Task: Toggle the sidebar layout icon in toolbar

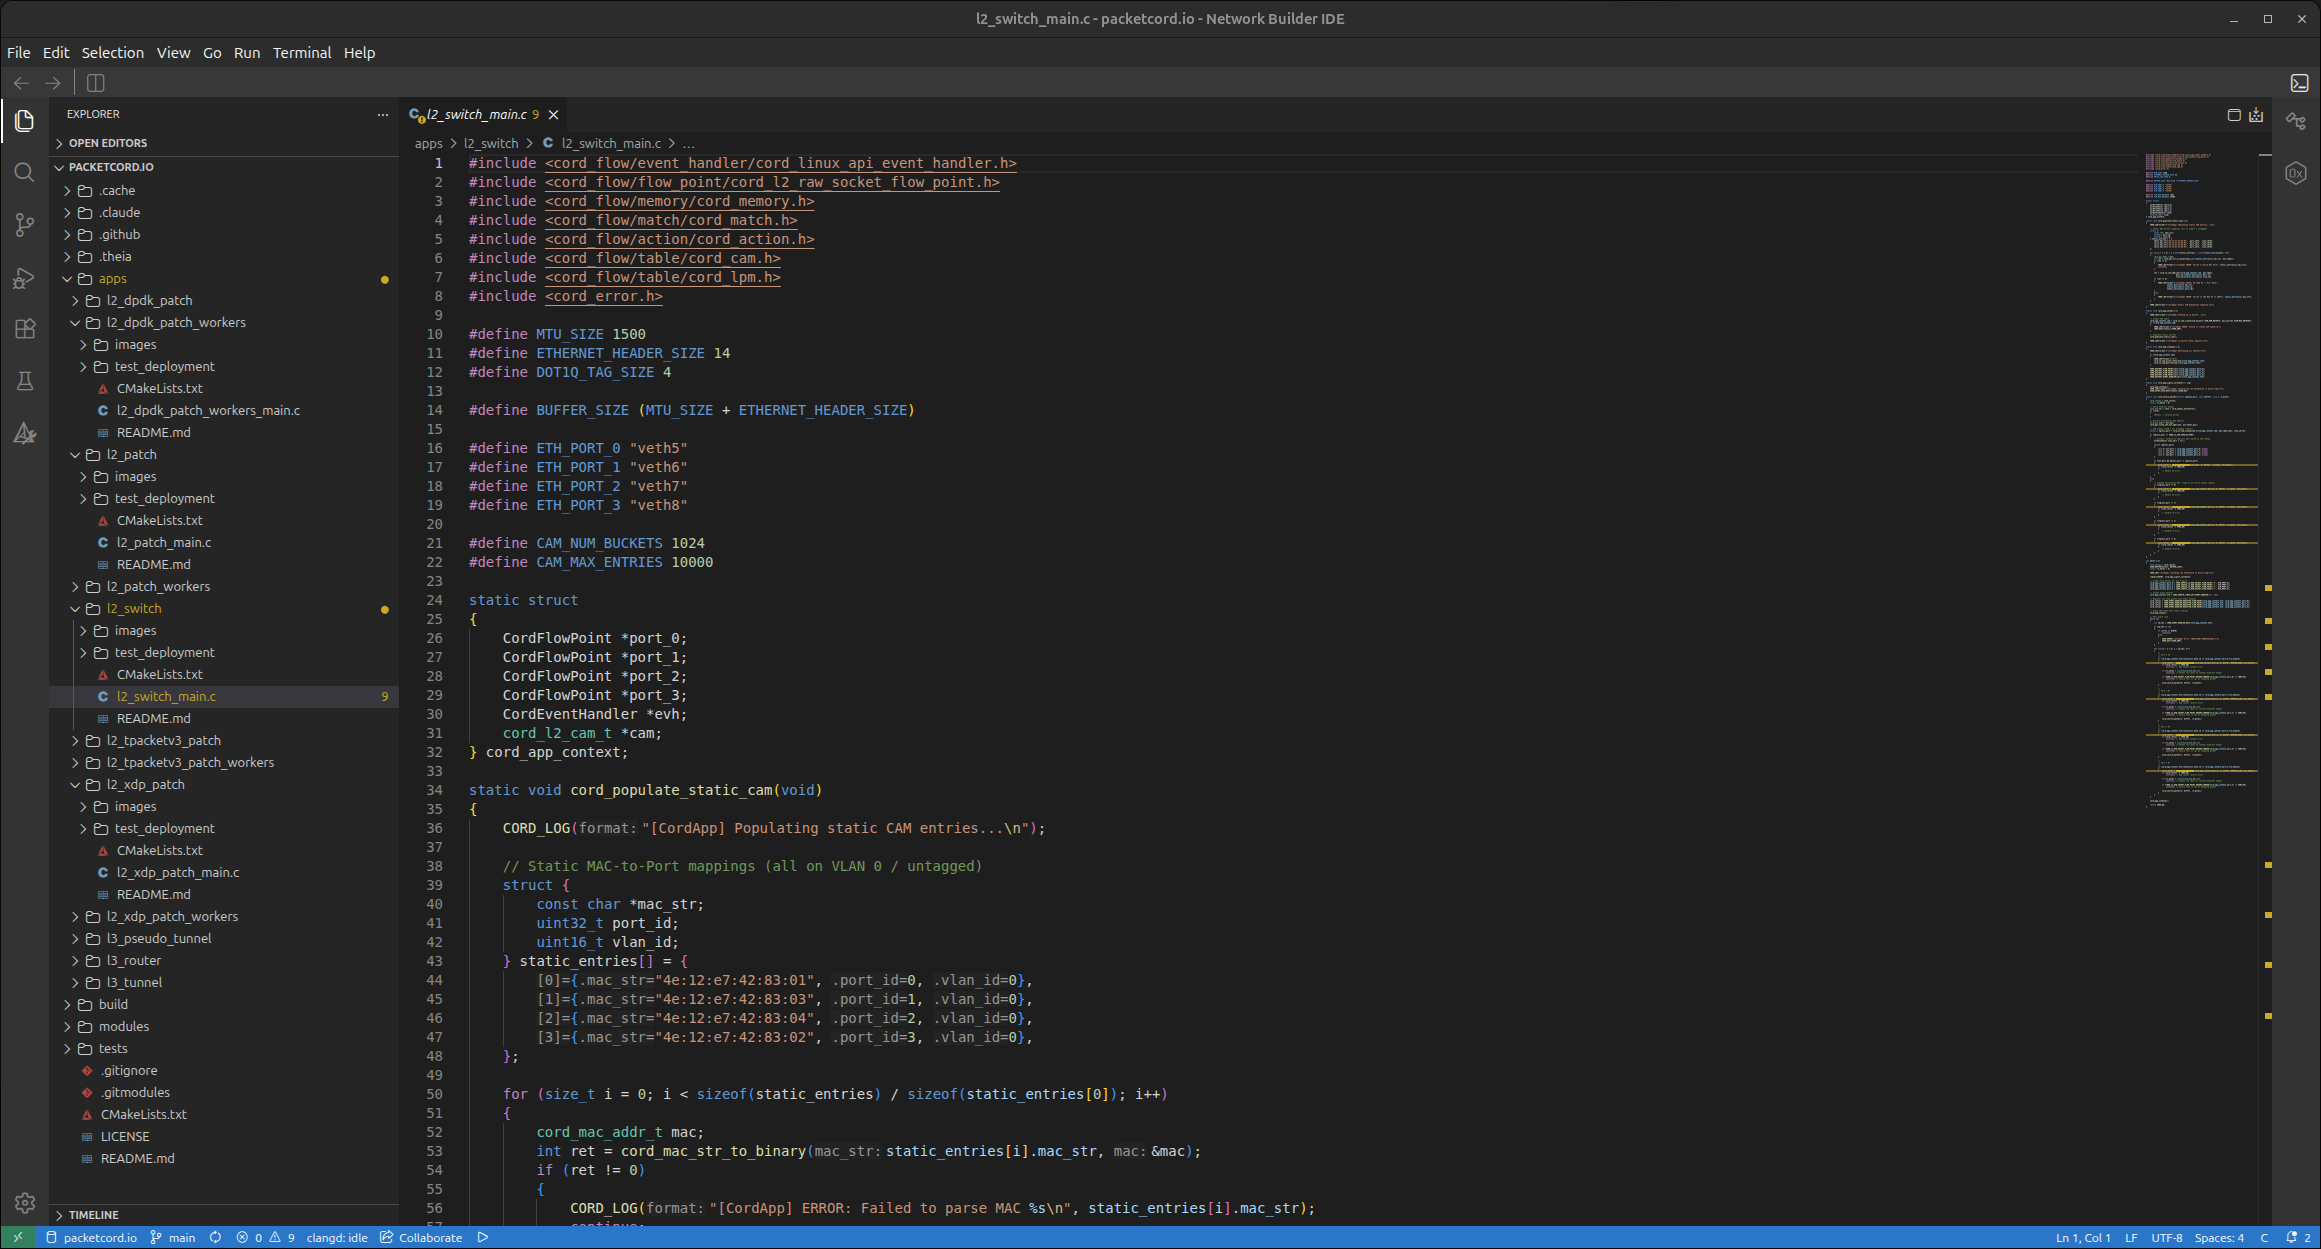Action: (x=96, y=83)
